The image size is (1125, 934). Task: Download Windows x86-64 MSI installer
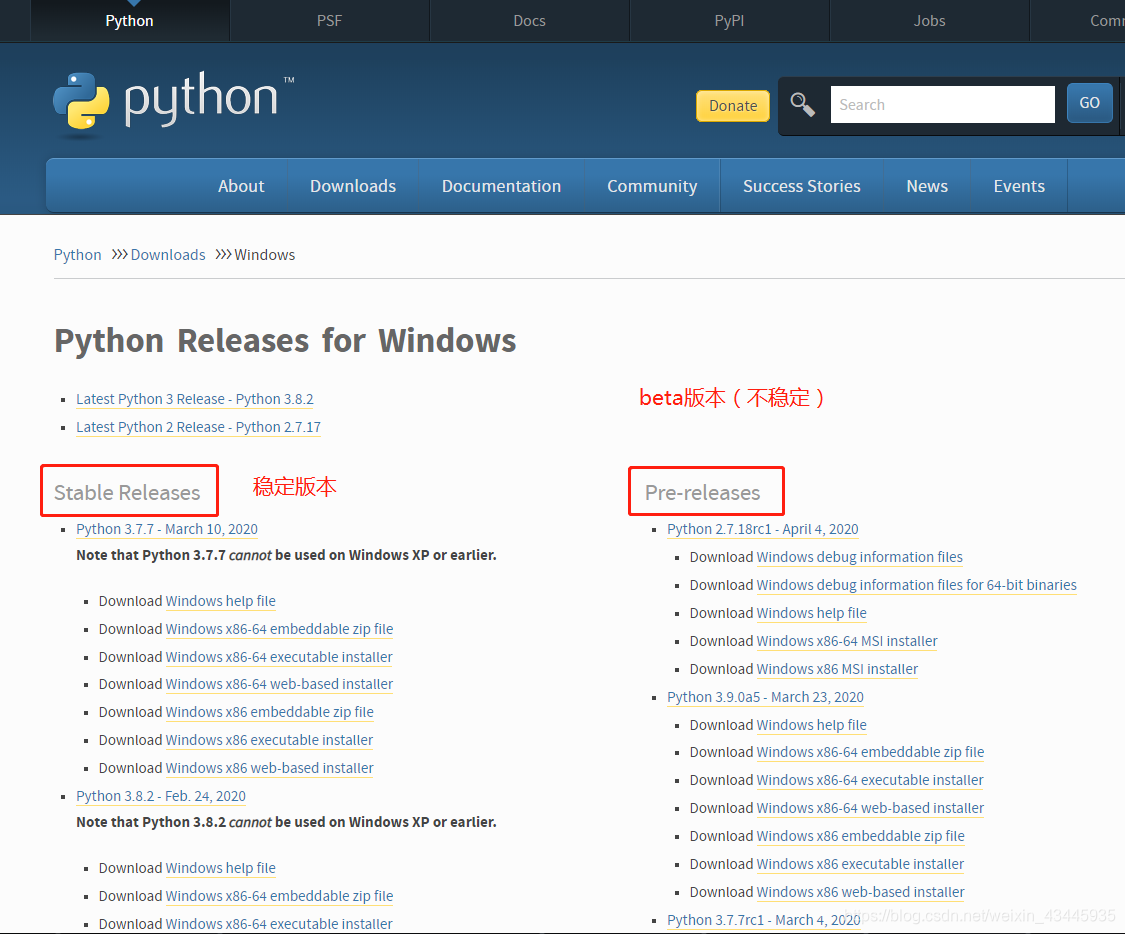[x=847, y=641]
